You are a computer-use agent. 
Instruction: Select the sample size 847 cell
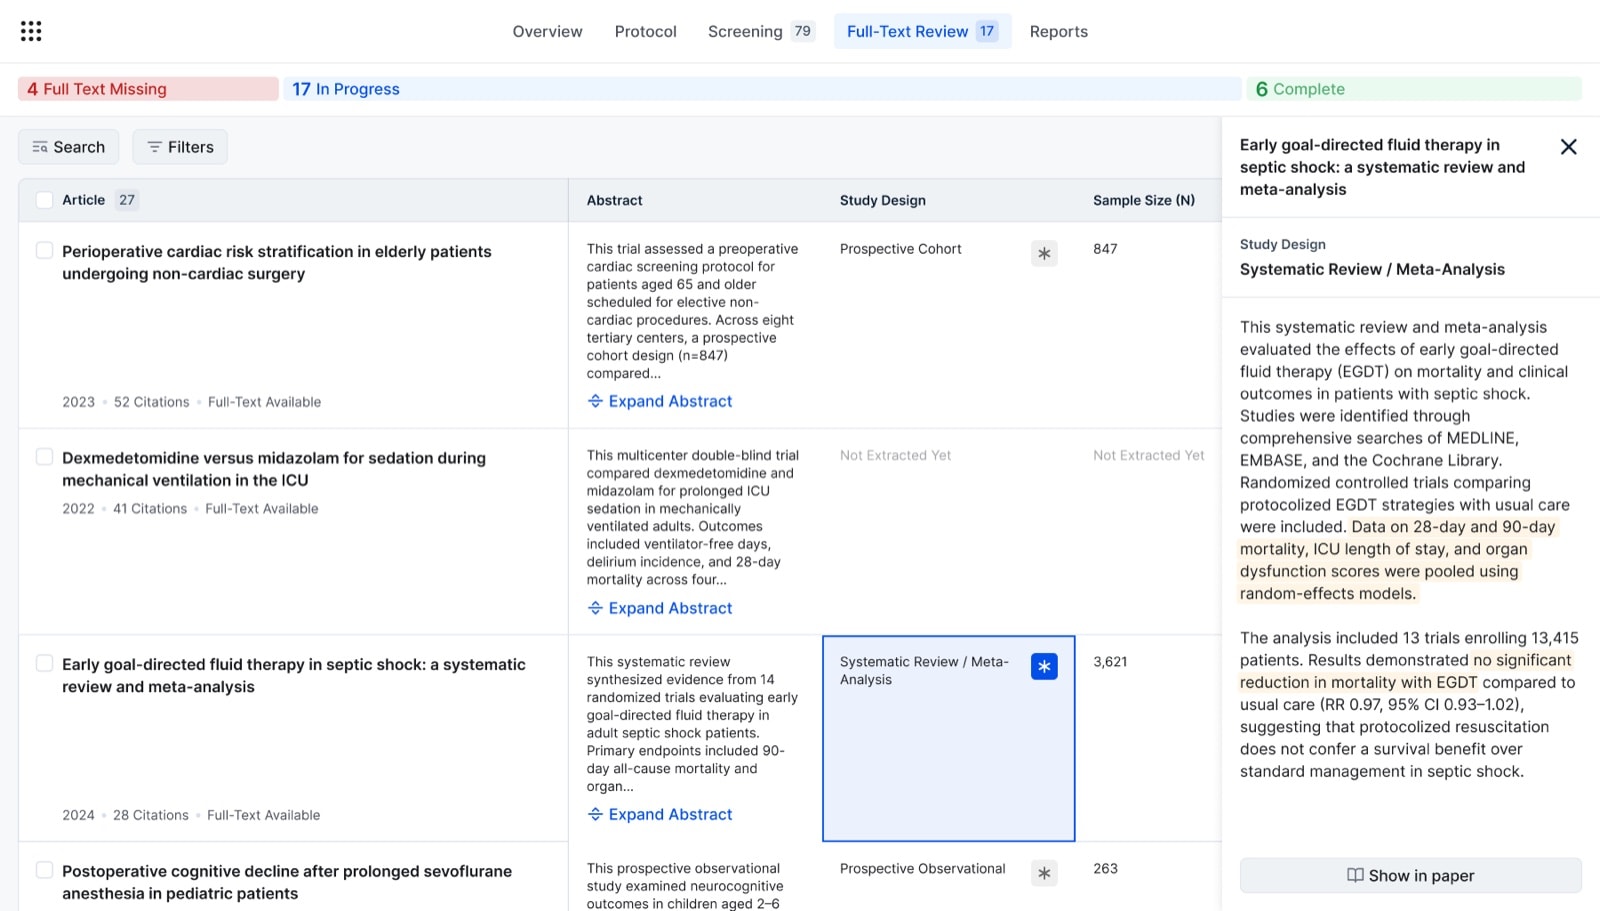click(1105, 249)
